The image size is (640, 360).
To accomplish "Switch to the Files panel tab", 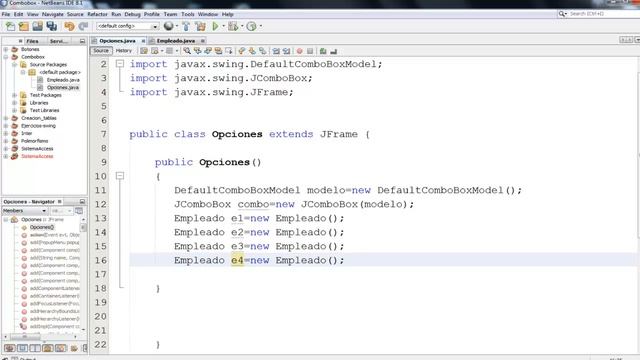I will pos(32,41).
